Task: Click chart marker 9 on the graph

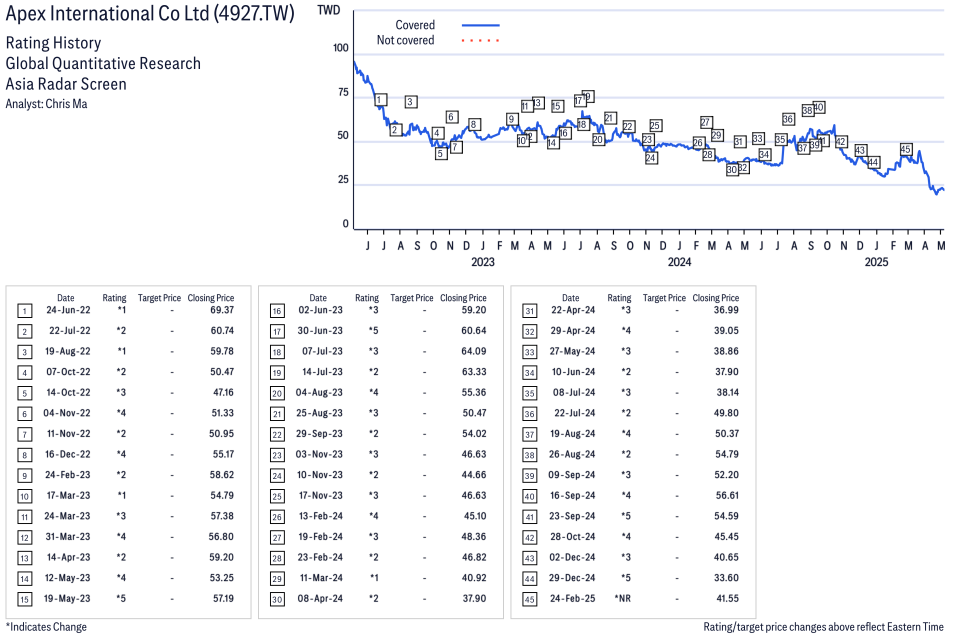Action: pos(512,119)
